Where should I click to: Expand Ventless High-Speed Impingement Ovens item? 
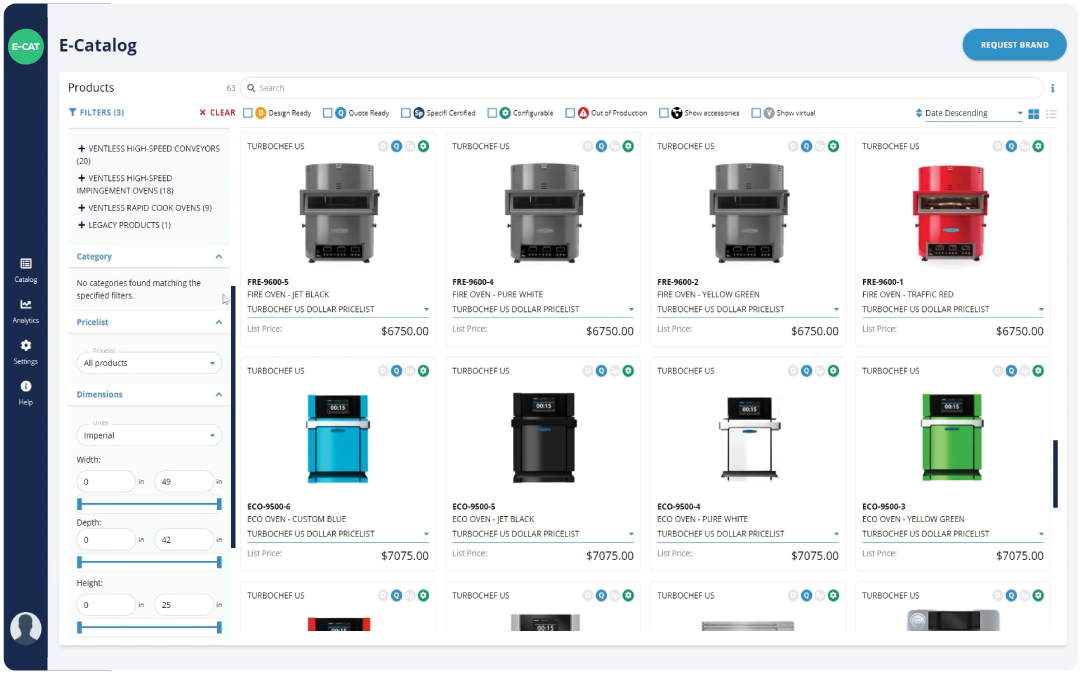click(81, 178)
